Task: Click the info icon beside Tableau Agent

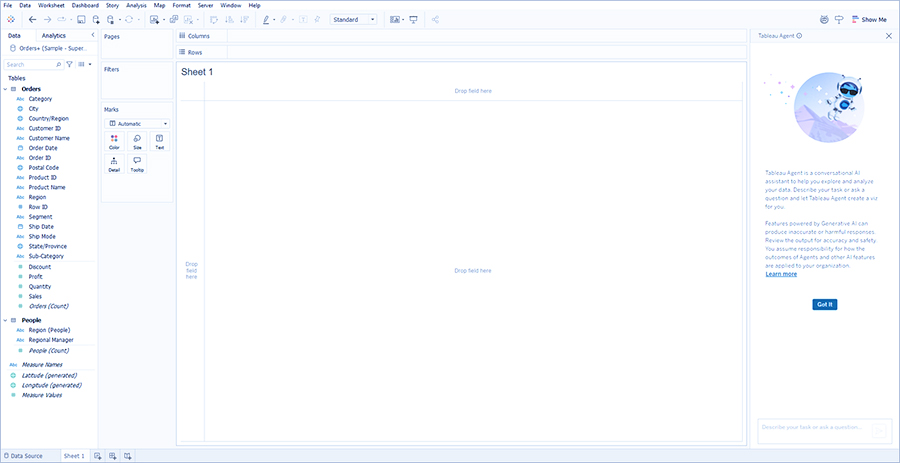Action: (x=800, y=36)
